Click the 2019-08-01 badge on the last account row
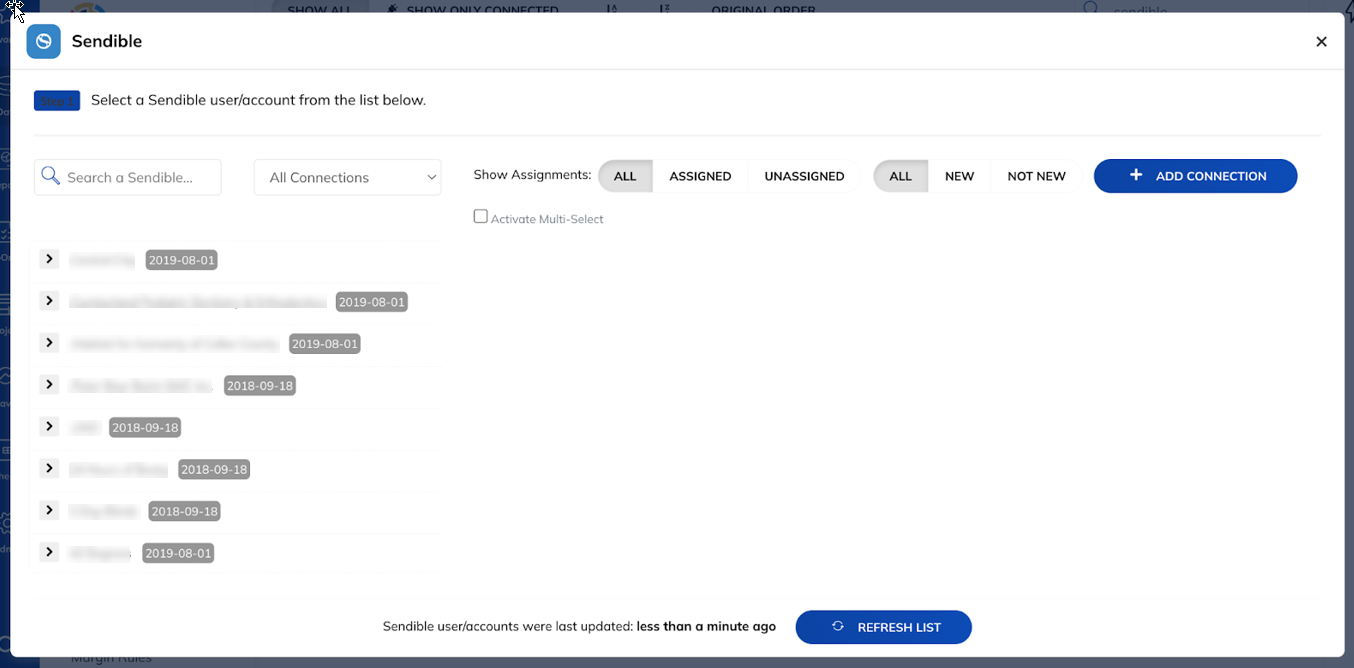The width and height of the screenshot is (1354, 668). coord(178,553)
